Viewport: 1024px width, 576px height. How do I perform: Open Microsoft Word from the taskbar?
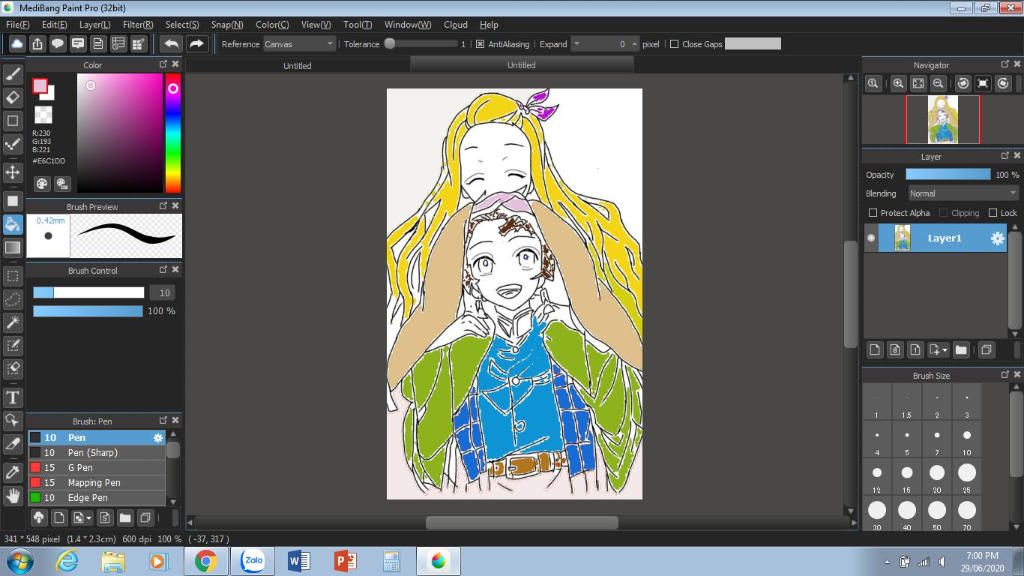pyautogui.click(x=298, y=561)
